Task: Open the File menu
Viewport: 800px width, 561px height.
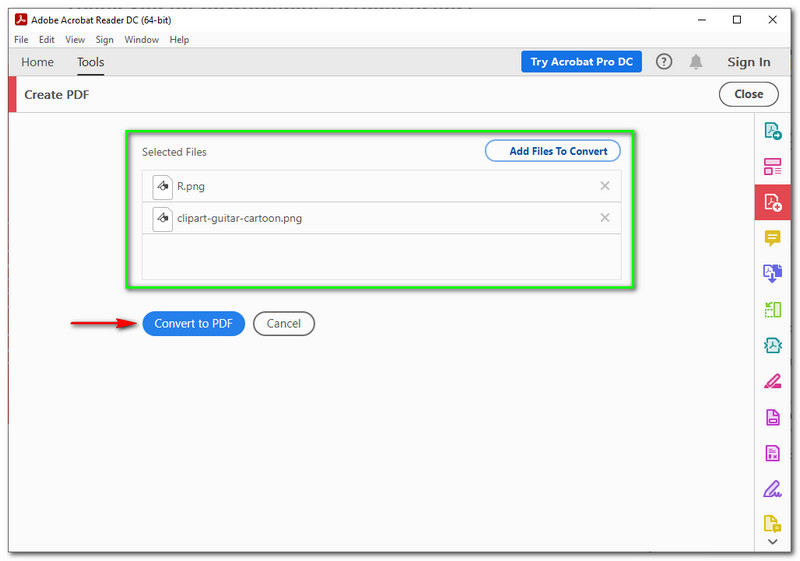Action: click(x=21, y=40)
